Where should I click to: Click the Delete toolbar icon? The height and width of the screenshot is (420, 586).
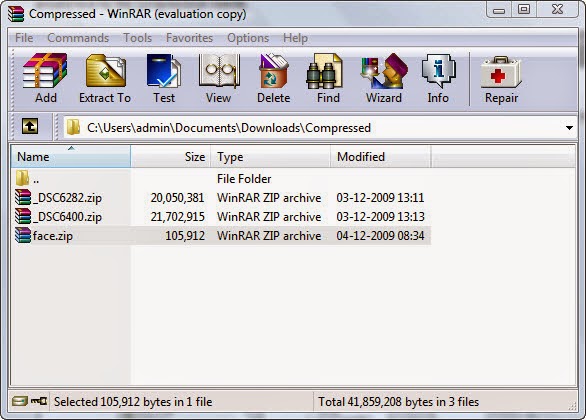click(x=274, y=71)
